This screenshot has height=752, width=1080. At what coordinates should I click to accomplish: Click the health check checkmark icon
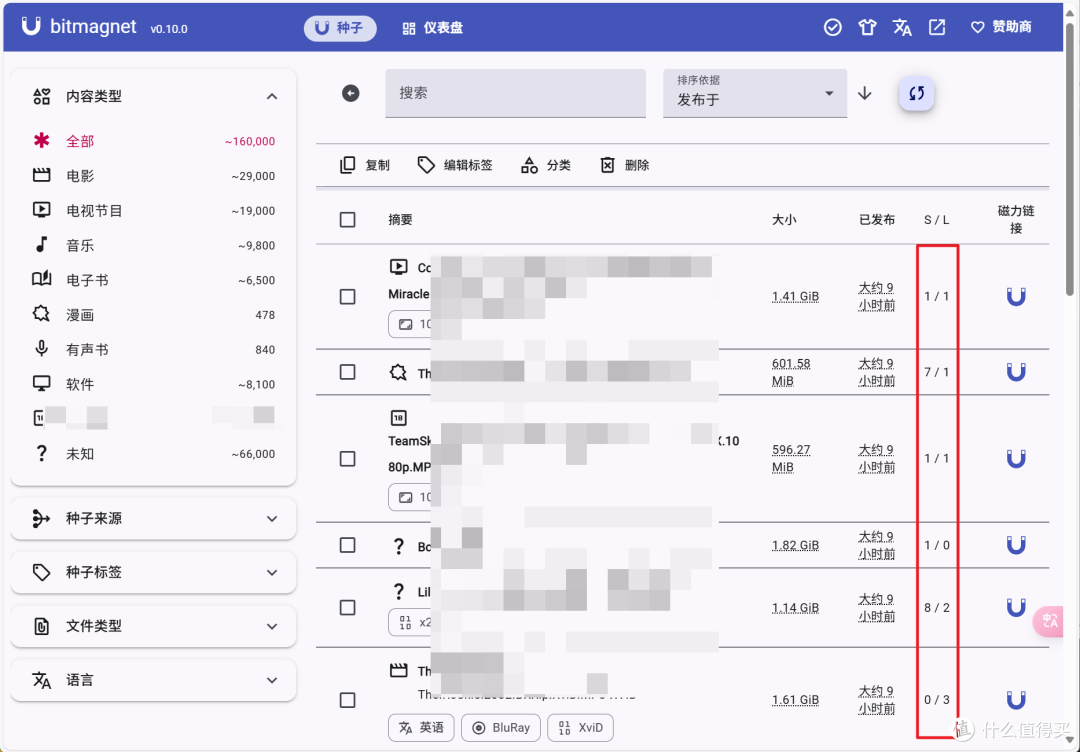coord(833,28)
